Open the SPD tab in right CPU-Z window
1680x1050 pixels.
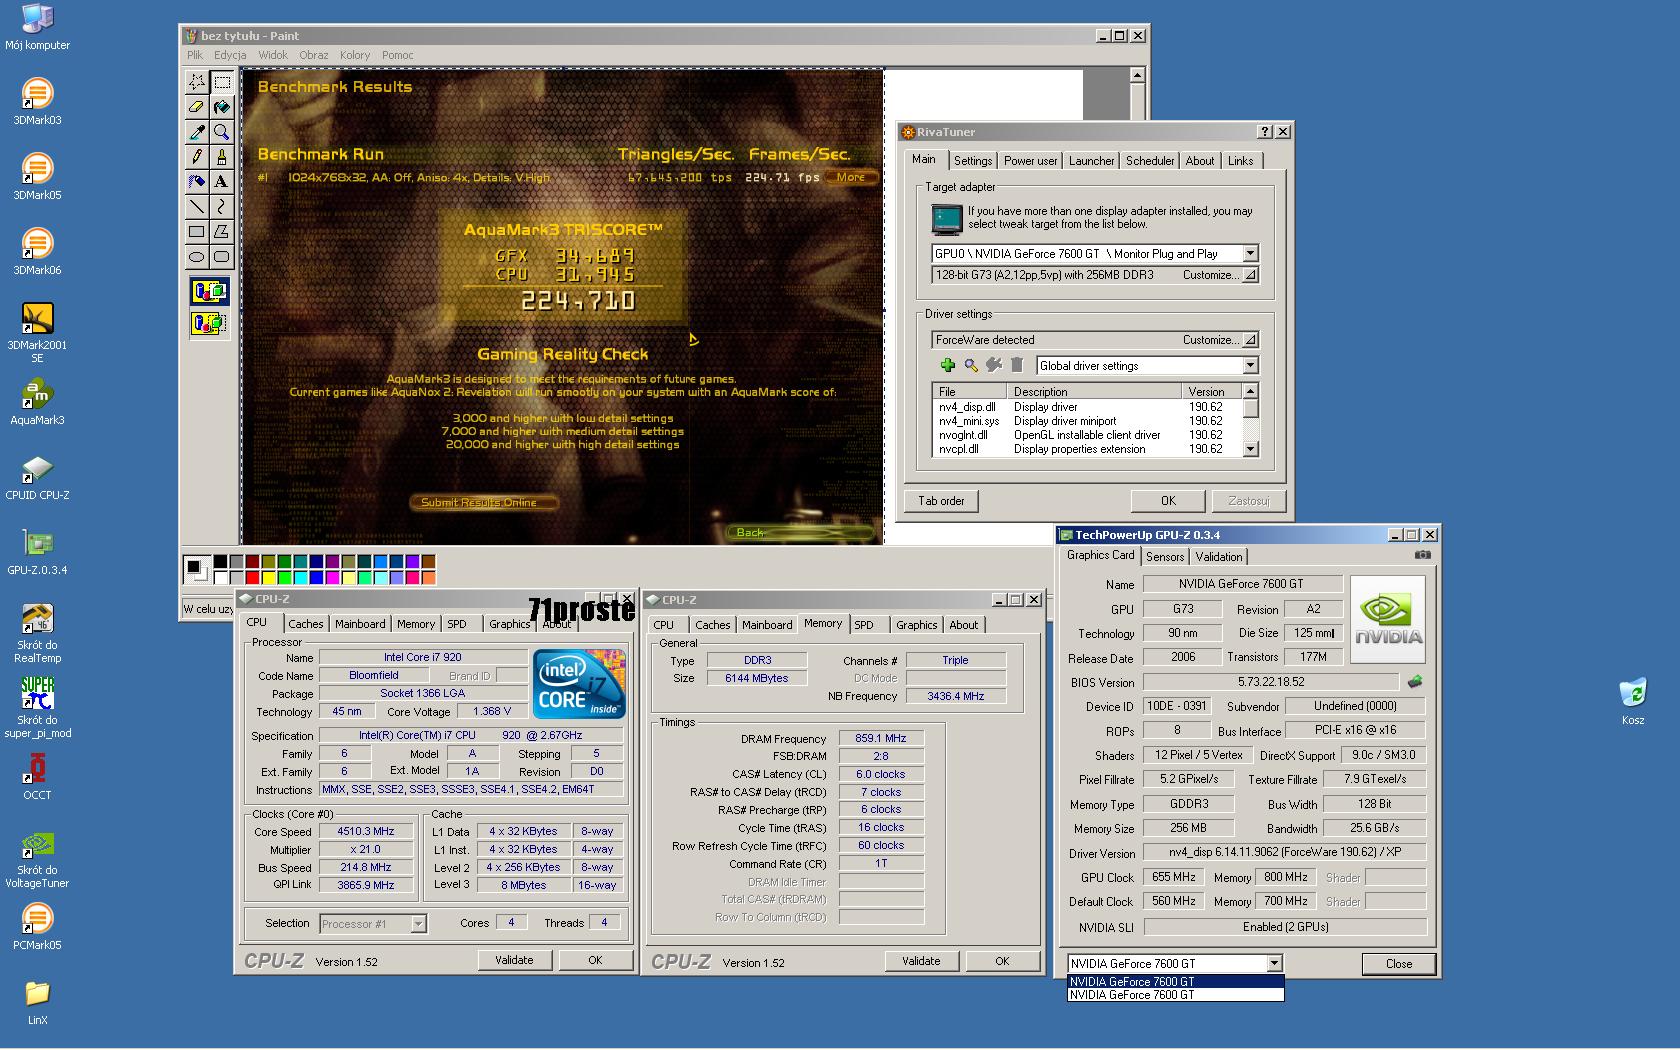tap(864, 625)
